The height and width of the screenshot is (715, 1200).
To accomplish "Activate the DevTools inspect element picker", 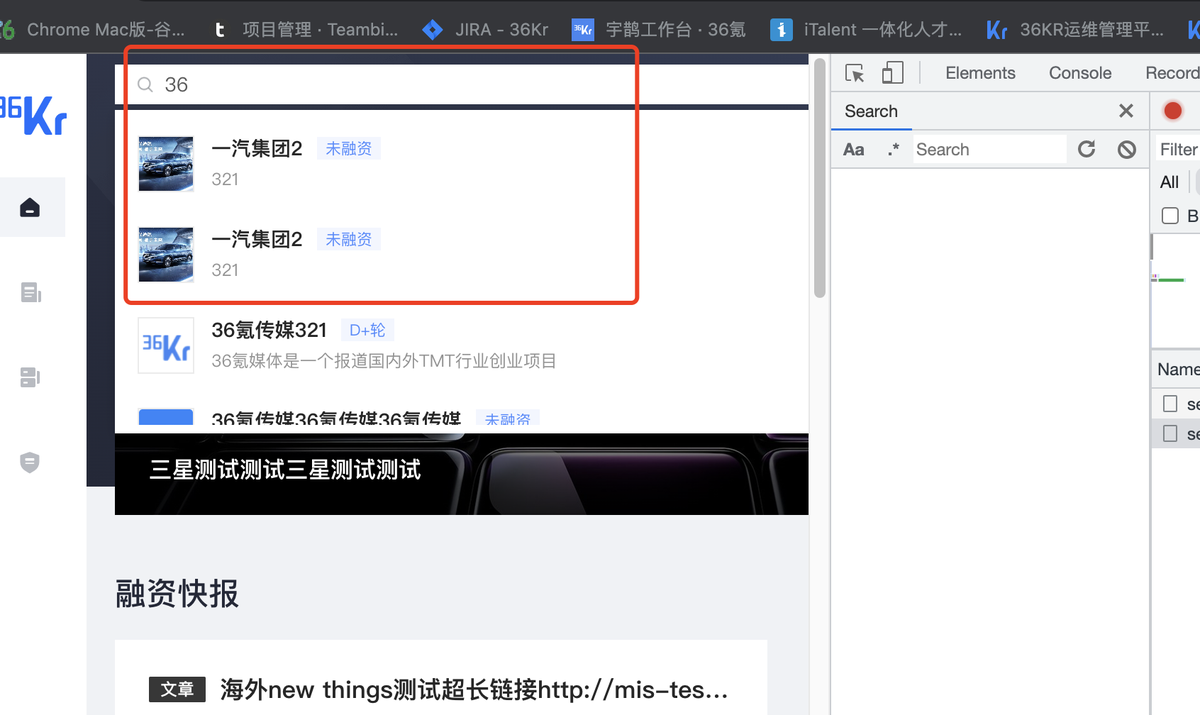I will coord(854,73).
